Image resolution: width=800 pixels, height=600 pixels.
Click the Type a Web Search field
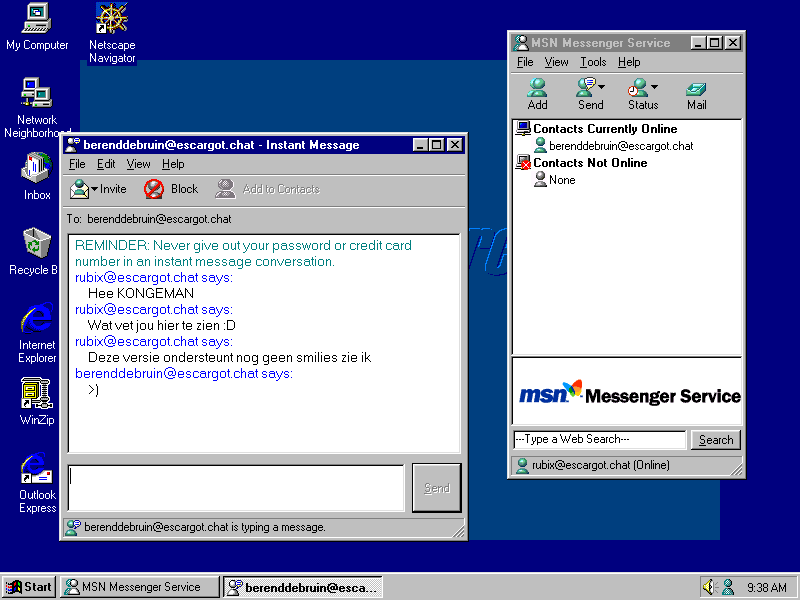tap(599, 440)
